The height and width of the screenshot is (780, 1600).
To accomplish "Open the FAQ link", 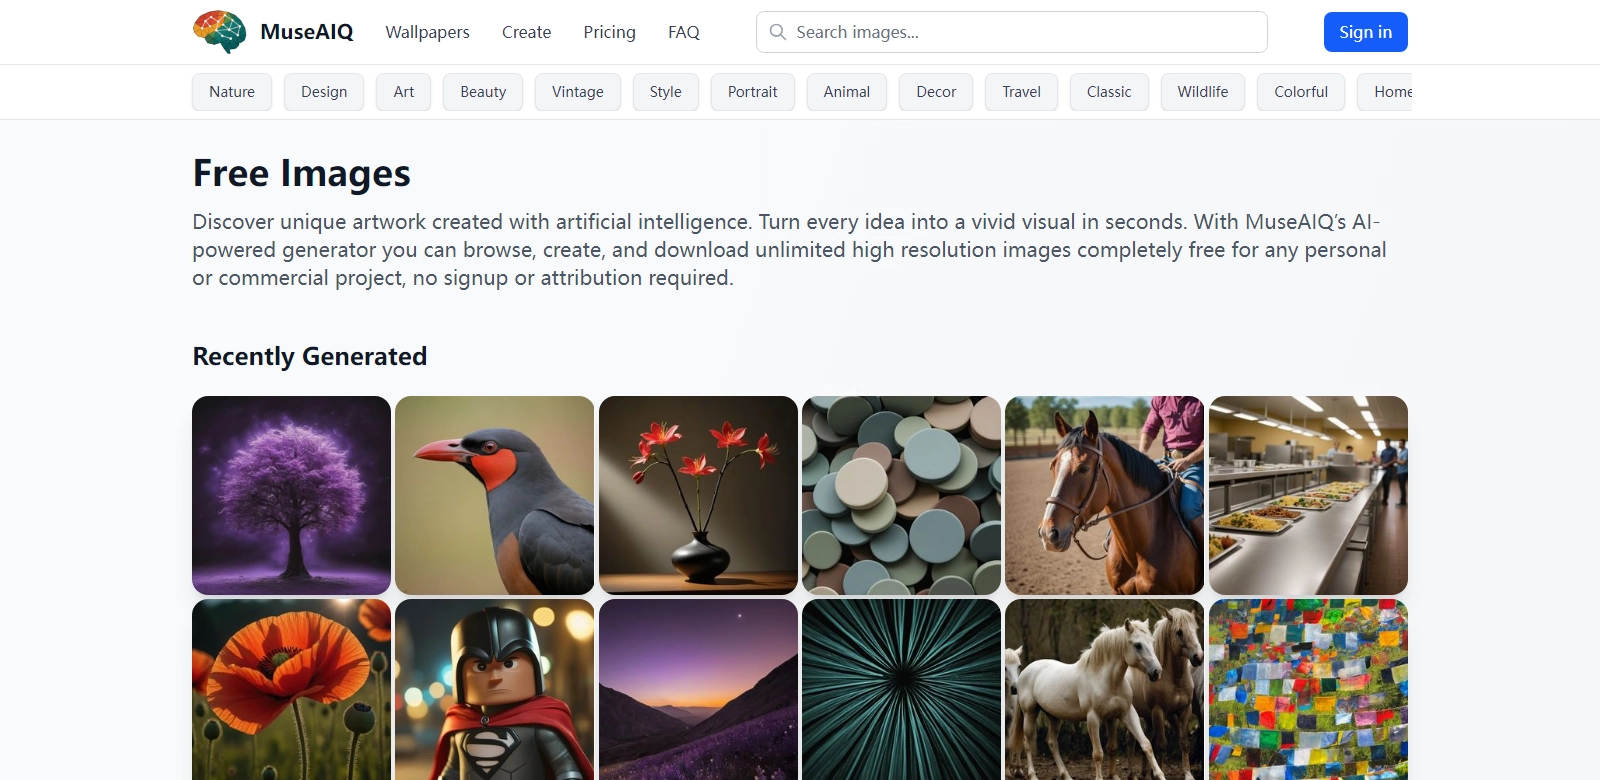I will click(x=684, y=32).
